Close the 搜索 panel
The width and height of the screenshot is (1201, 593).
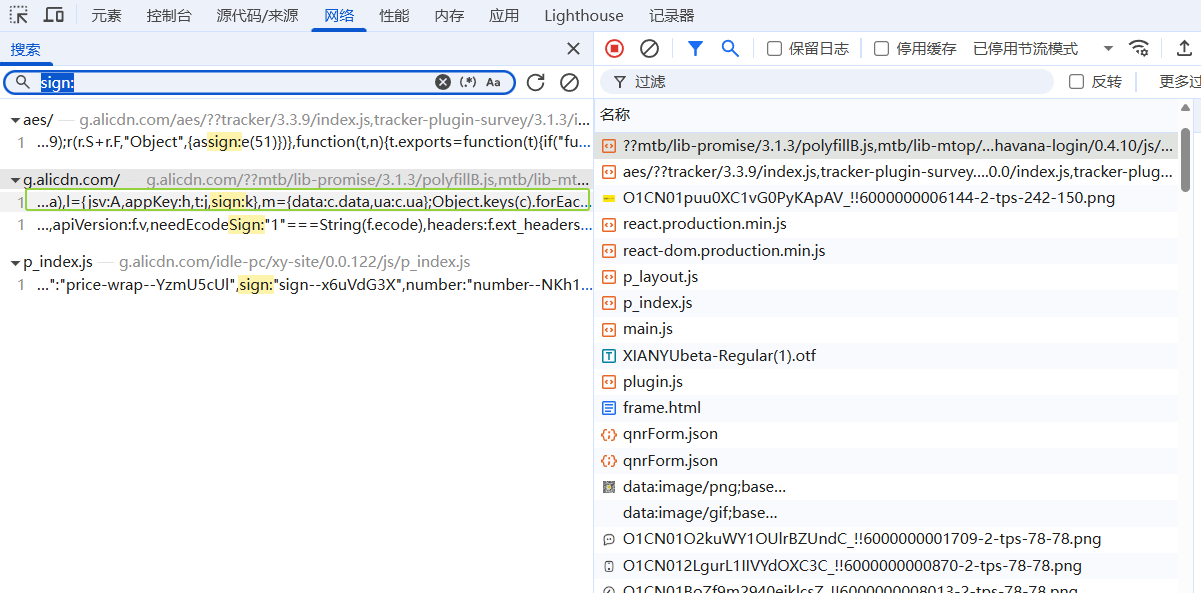coord(573,48)
